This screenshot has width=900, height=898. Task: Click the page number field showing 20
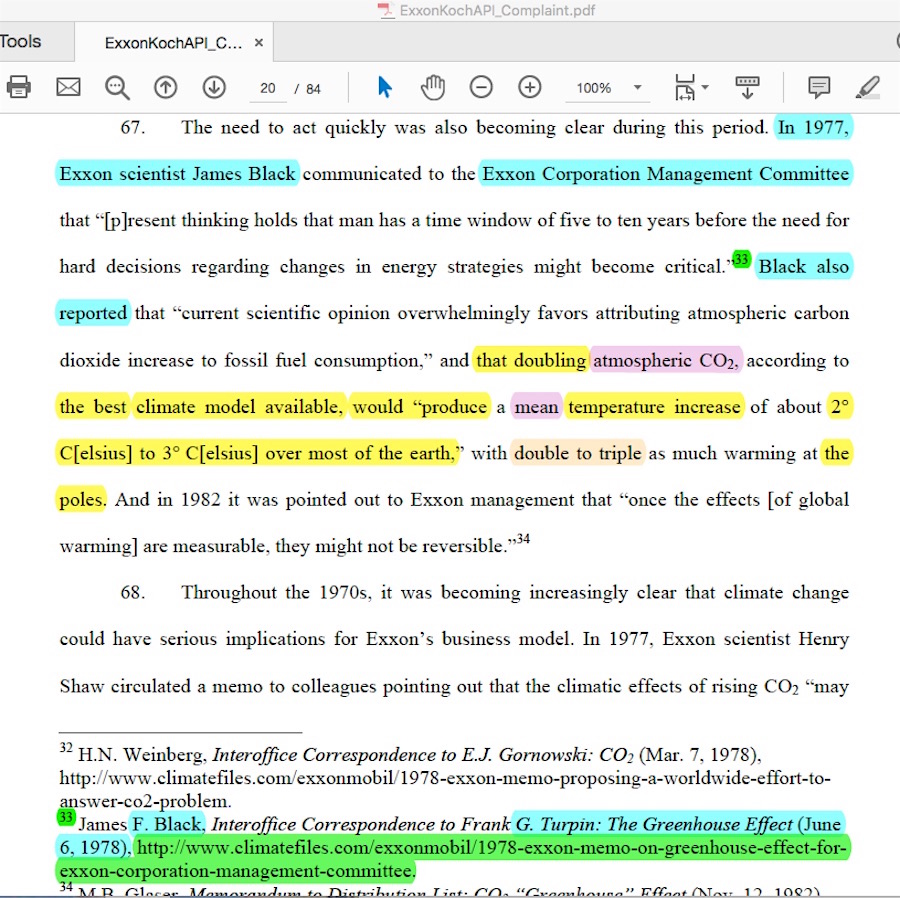pos(267,88)
